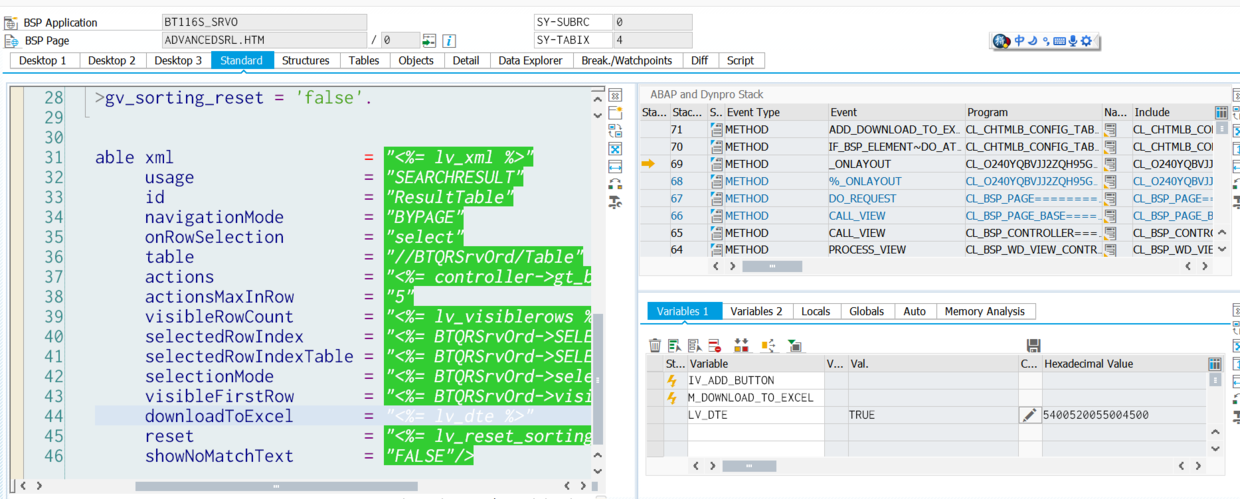The image size is (1240, 499).
Task: Open the services icon beside the code editor
Action: tap(615, 184)
